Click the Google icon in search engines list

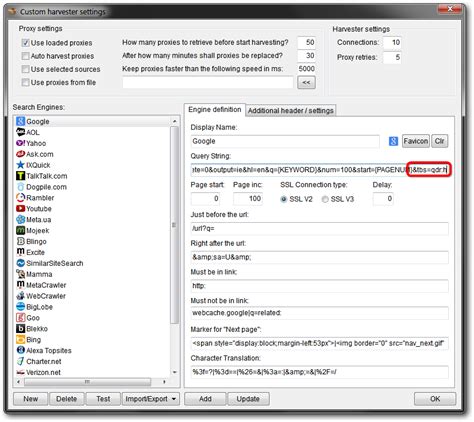tap(20, 121)
